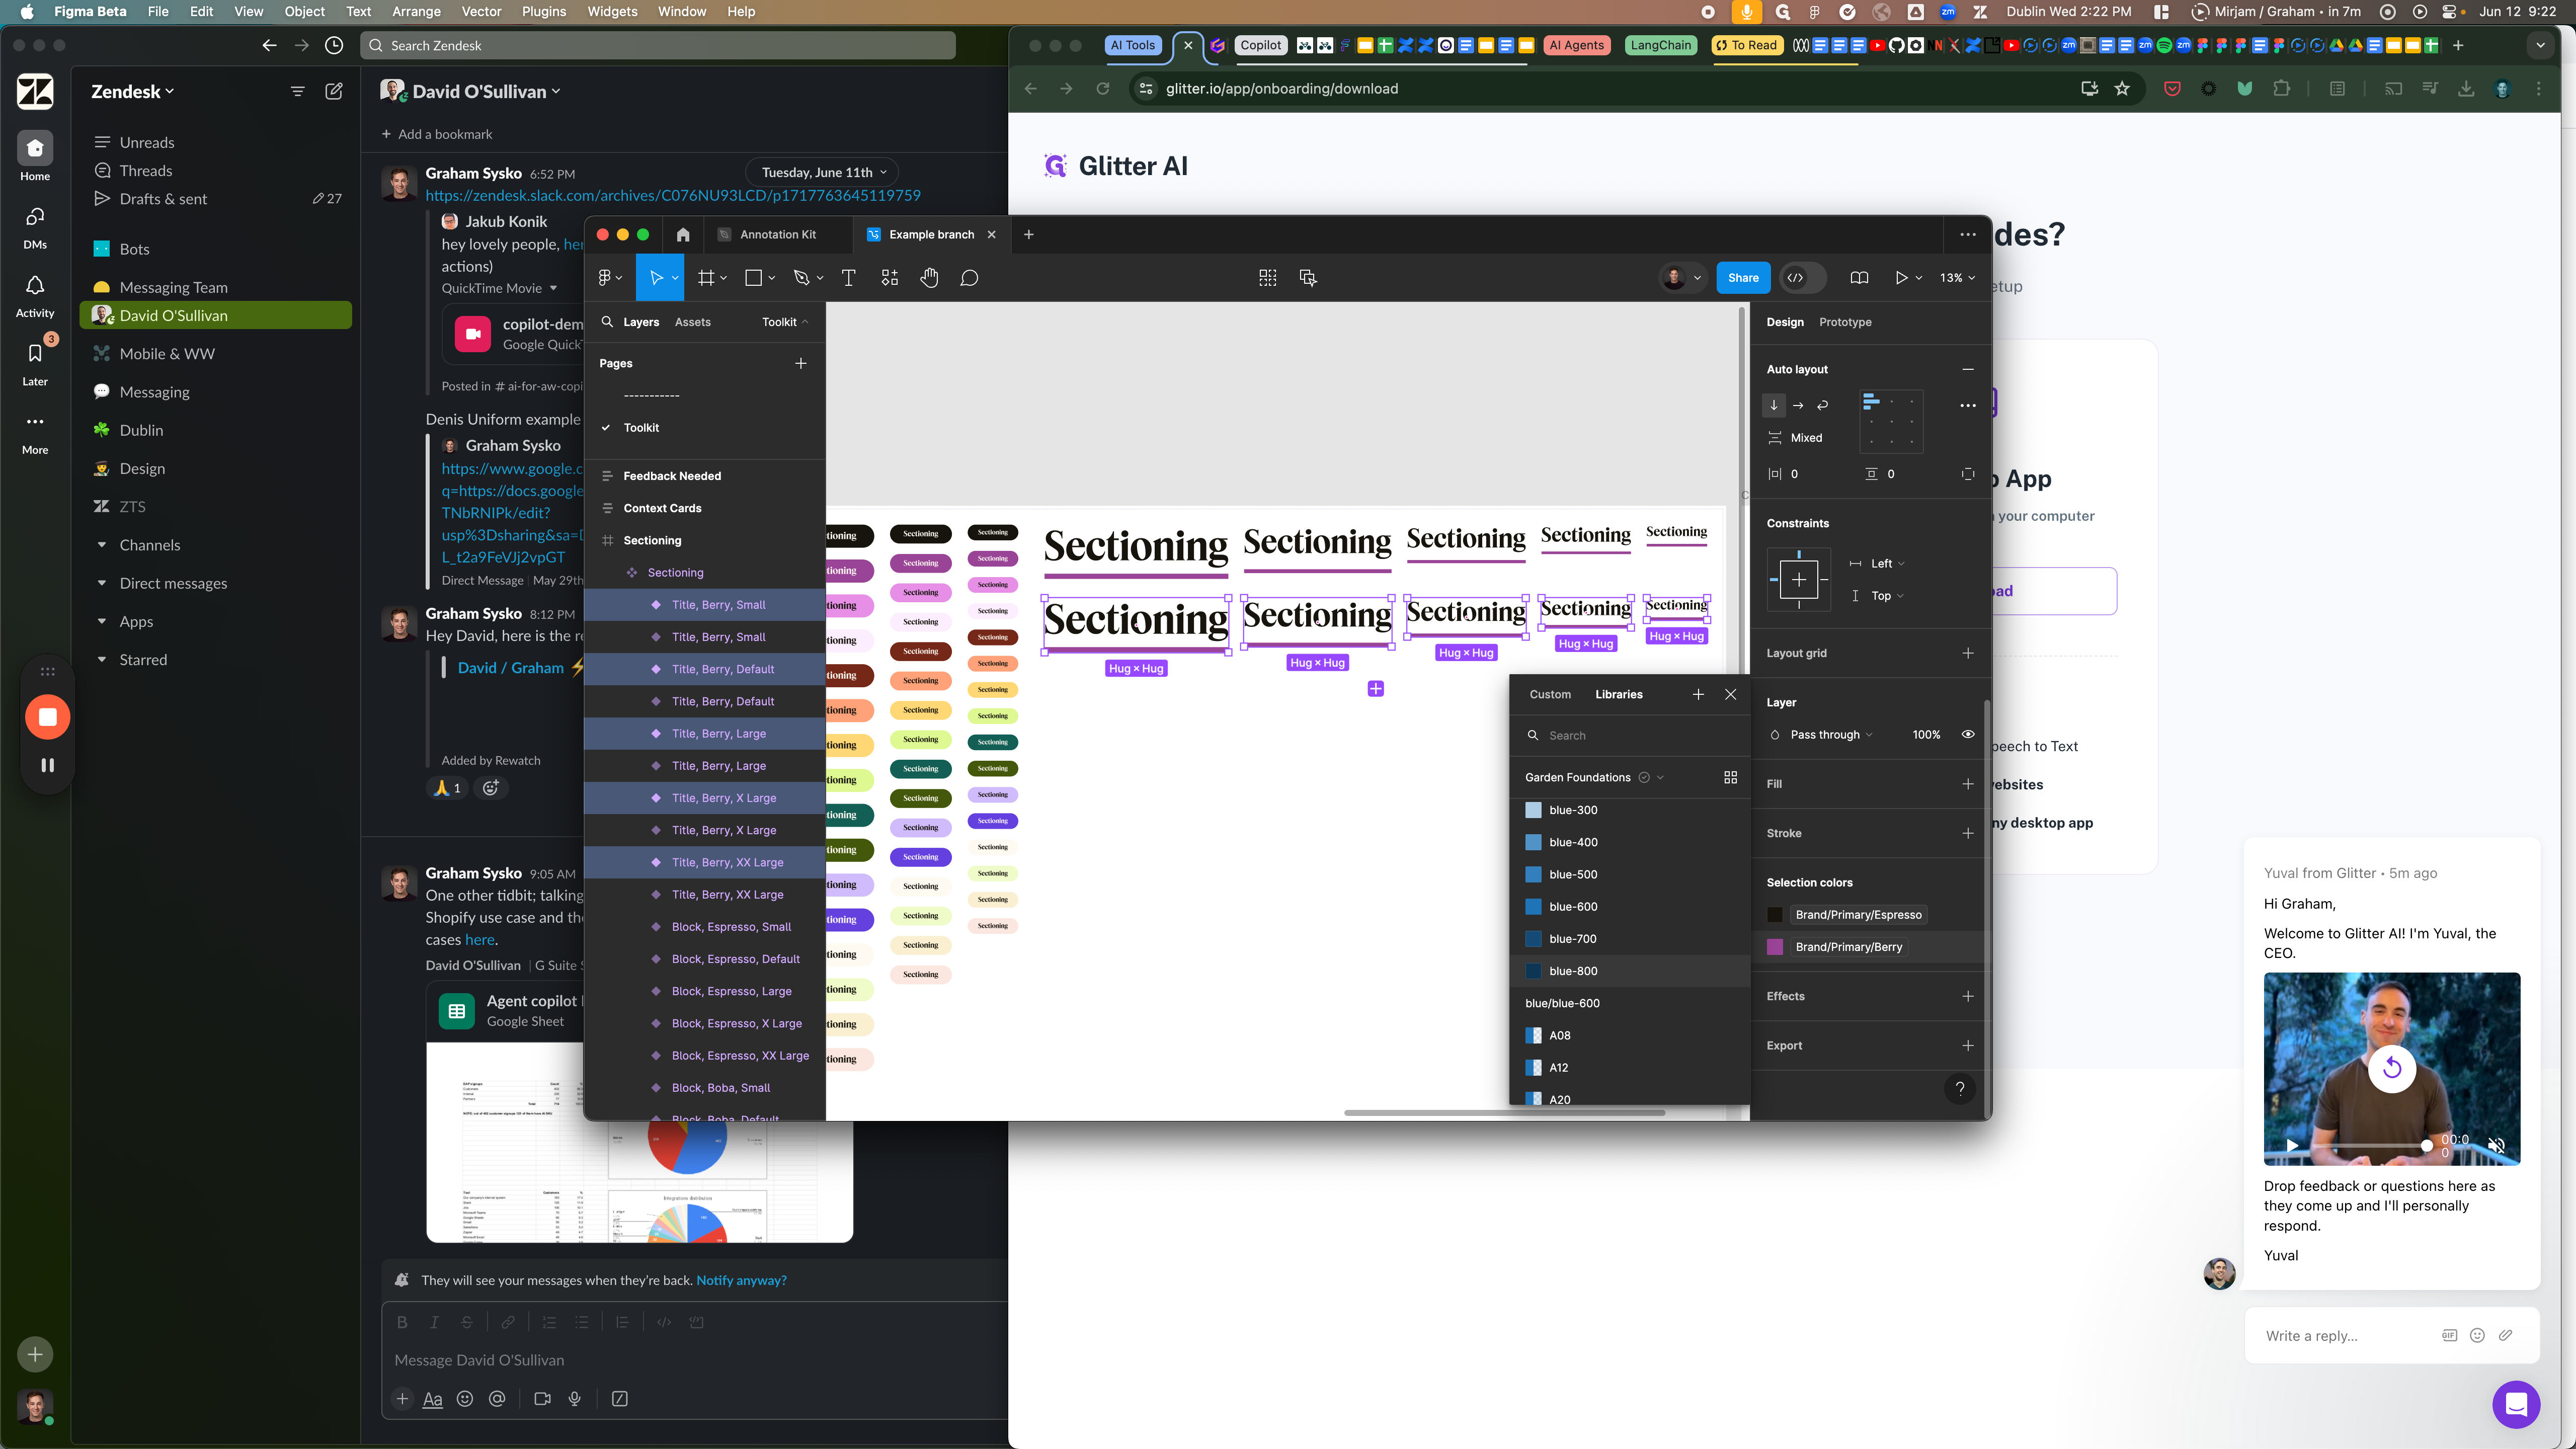The width and height of the screenshot is (2576, 1449).
Task: Click the Share button in Figma
Action: click(1743, 278)
